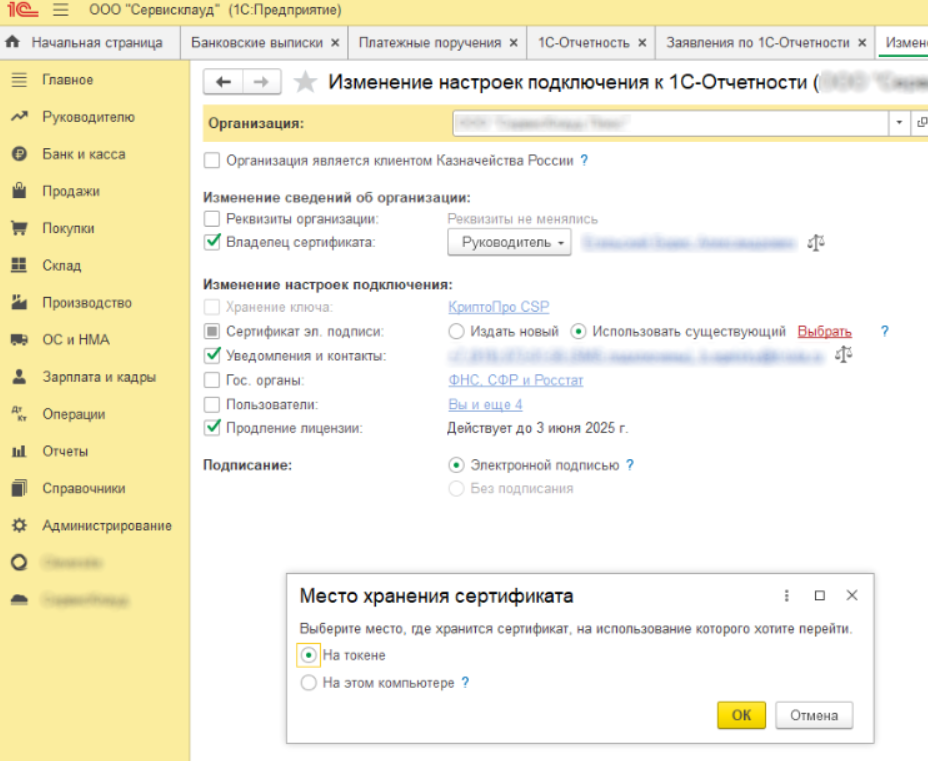
Task: Open the main menu hamburger icon
Action: click(x=60, y=10)
